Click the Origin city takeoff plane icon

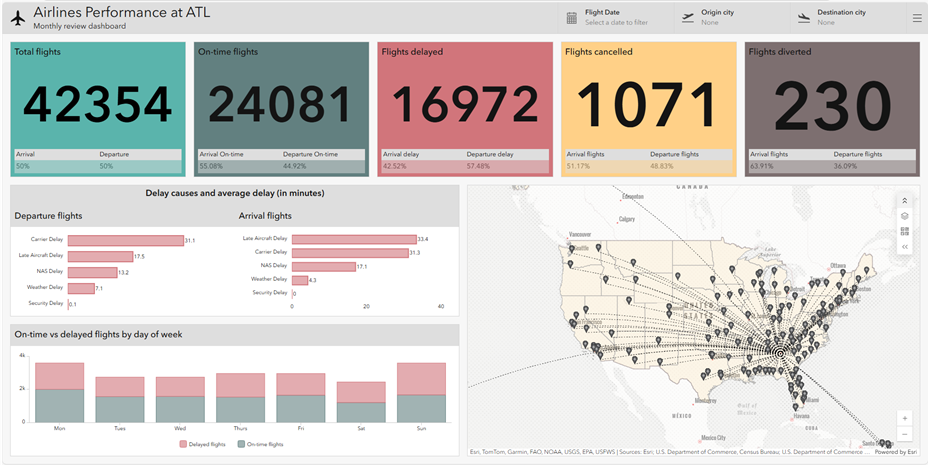[687, 18]
